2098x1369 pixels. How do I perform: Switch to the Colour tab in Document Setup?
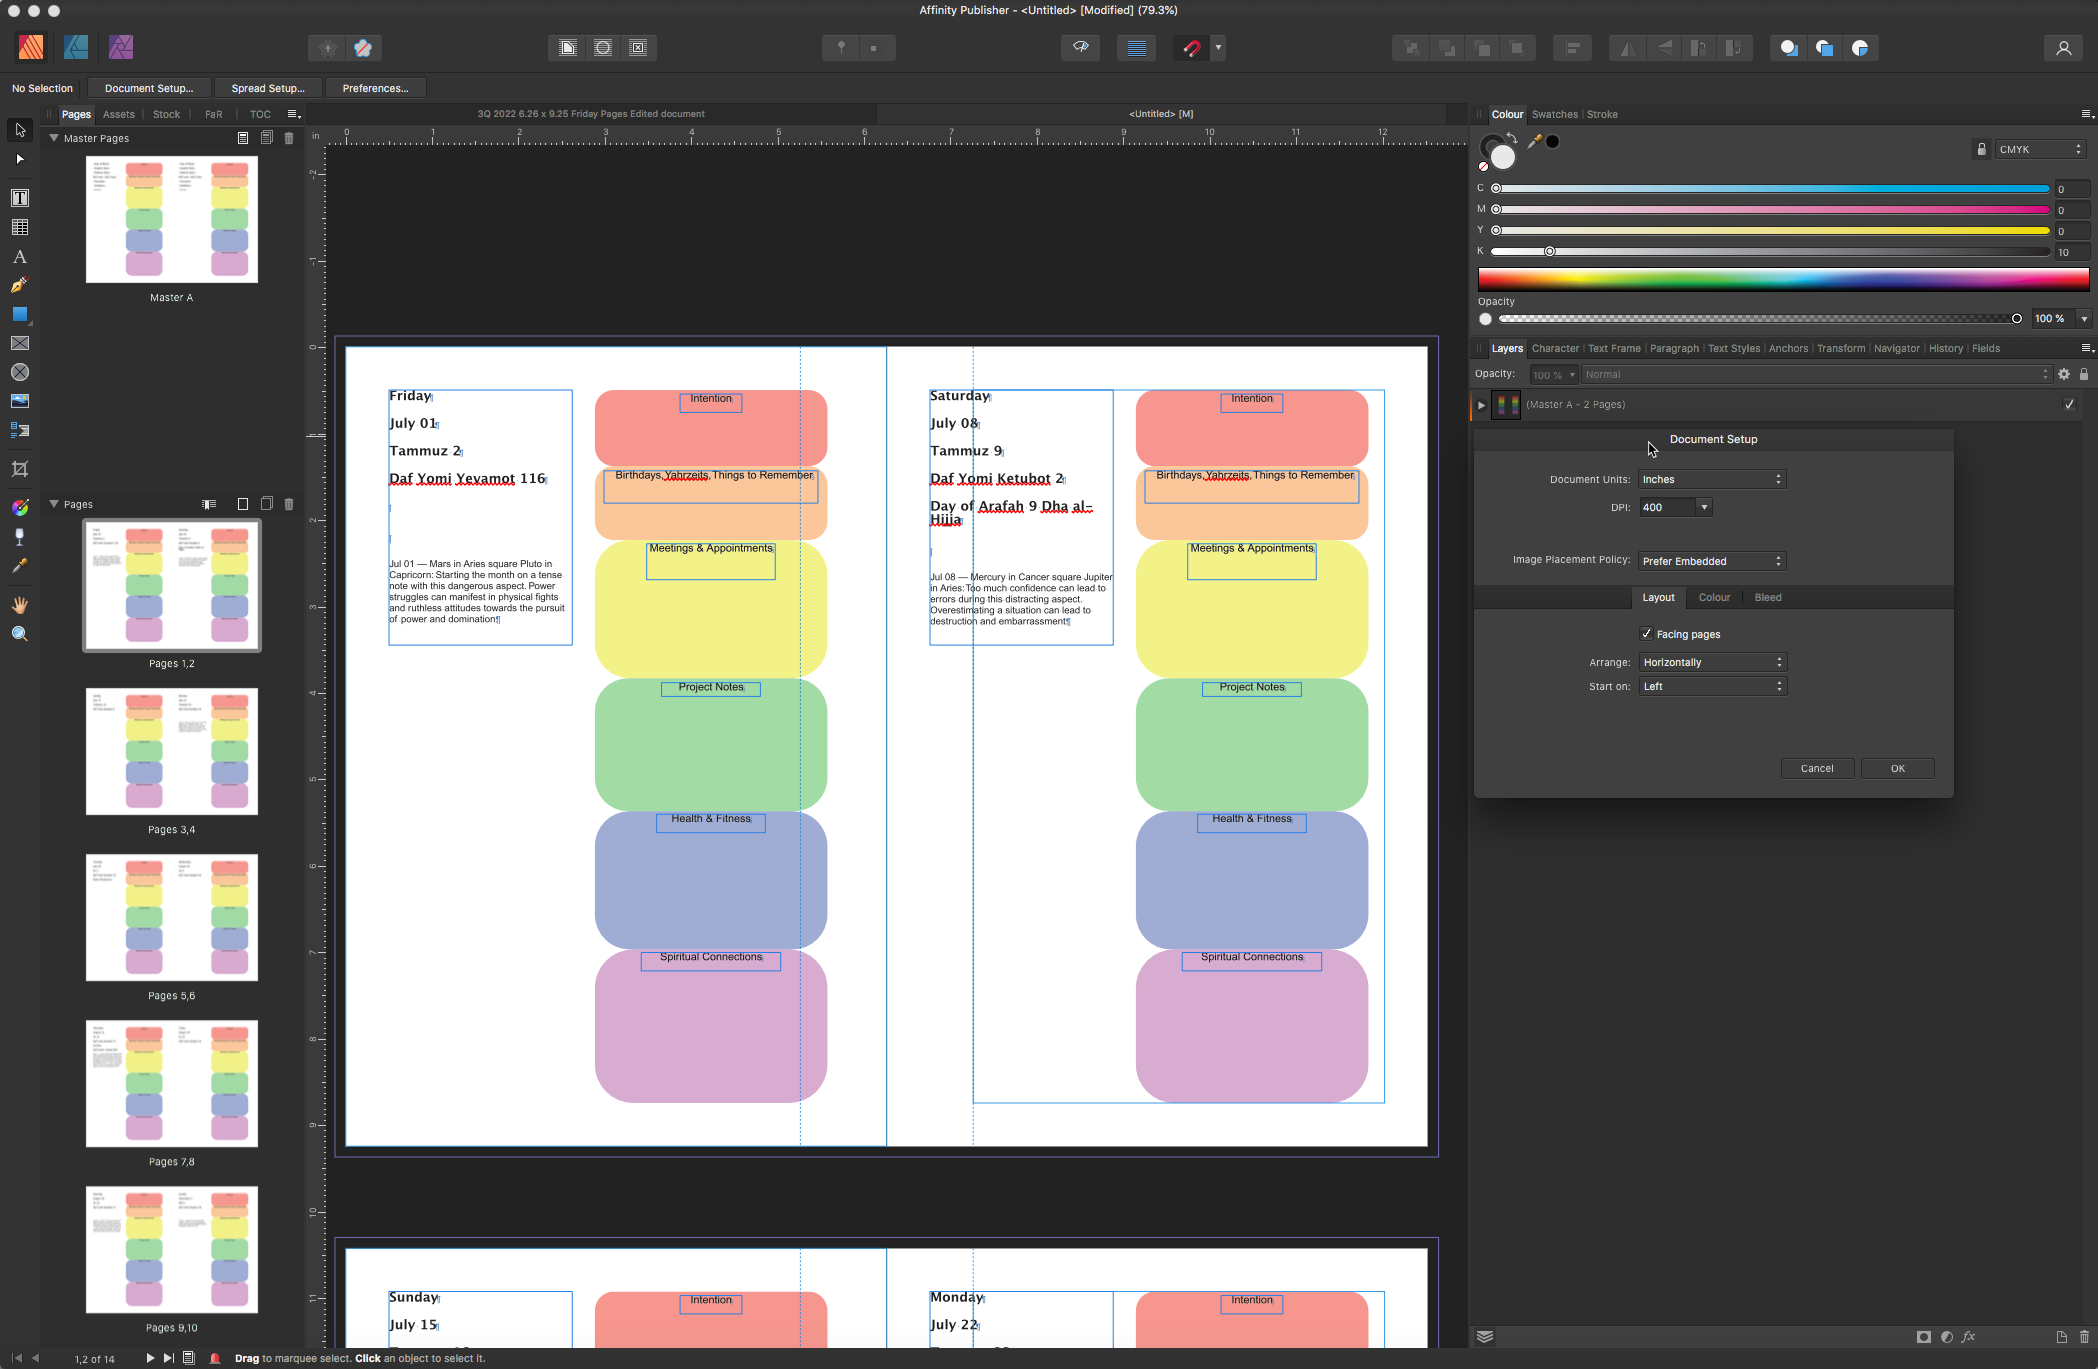(1714, 598)
